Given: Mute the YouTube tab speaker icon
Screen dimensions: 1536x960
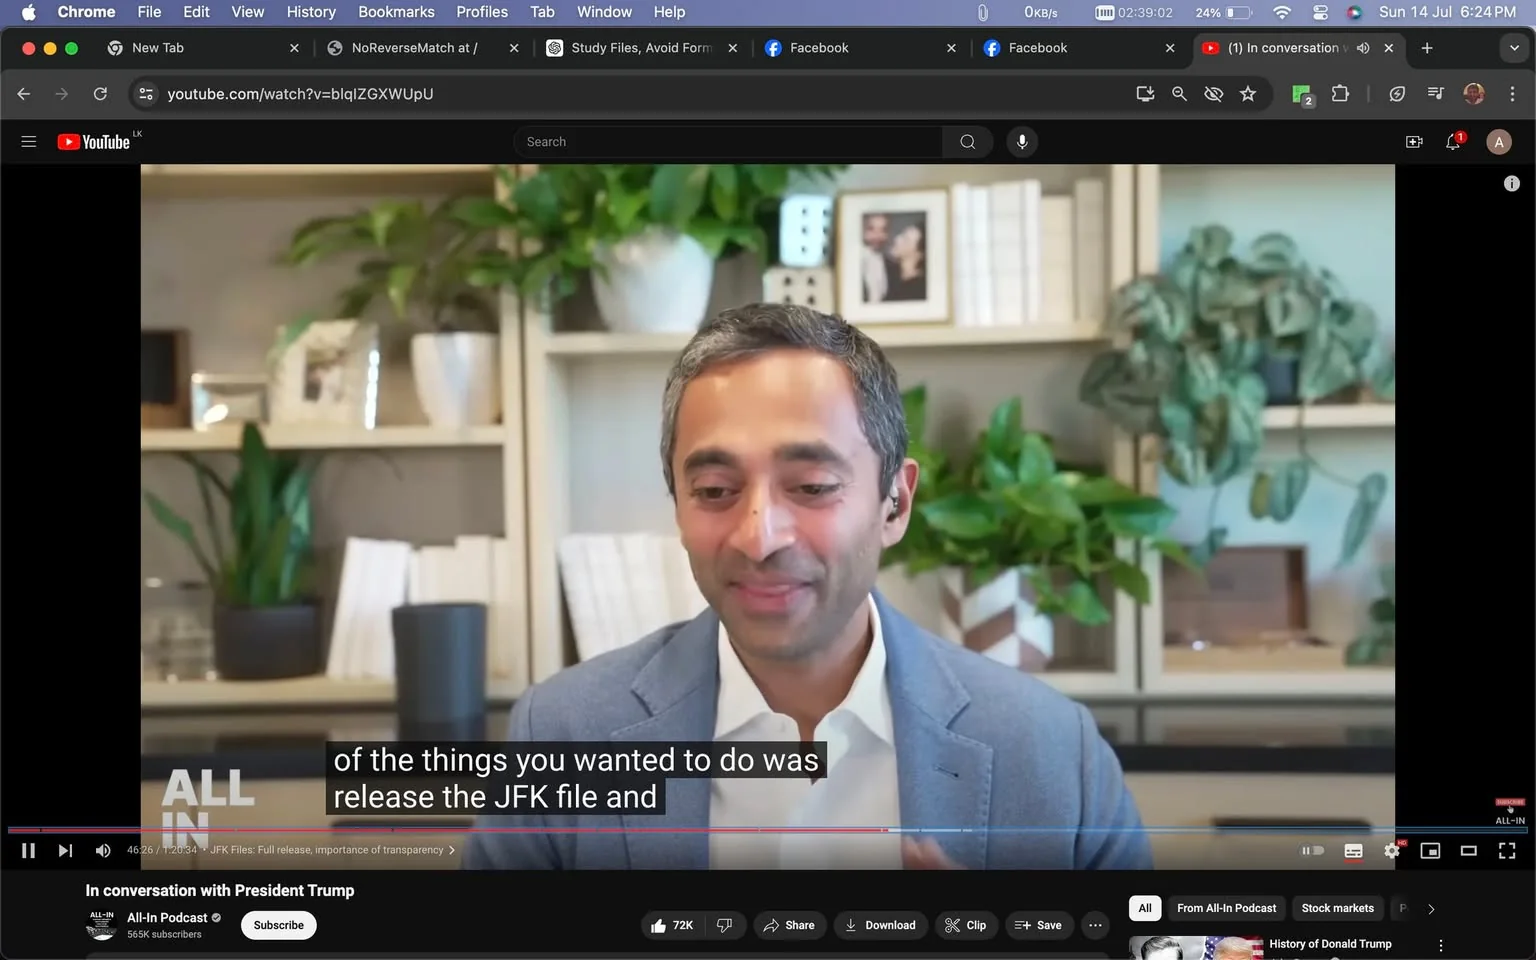Looking at the screenshot, I should [1362, 48].
